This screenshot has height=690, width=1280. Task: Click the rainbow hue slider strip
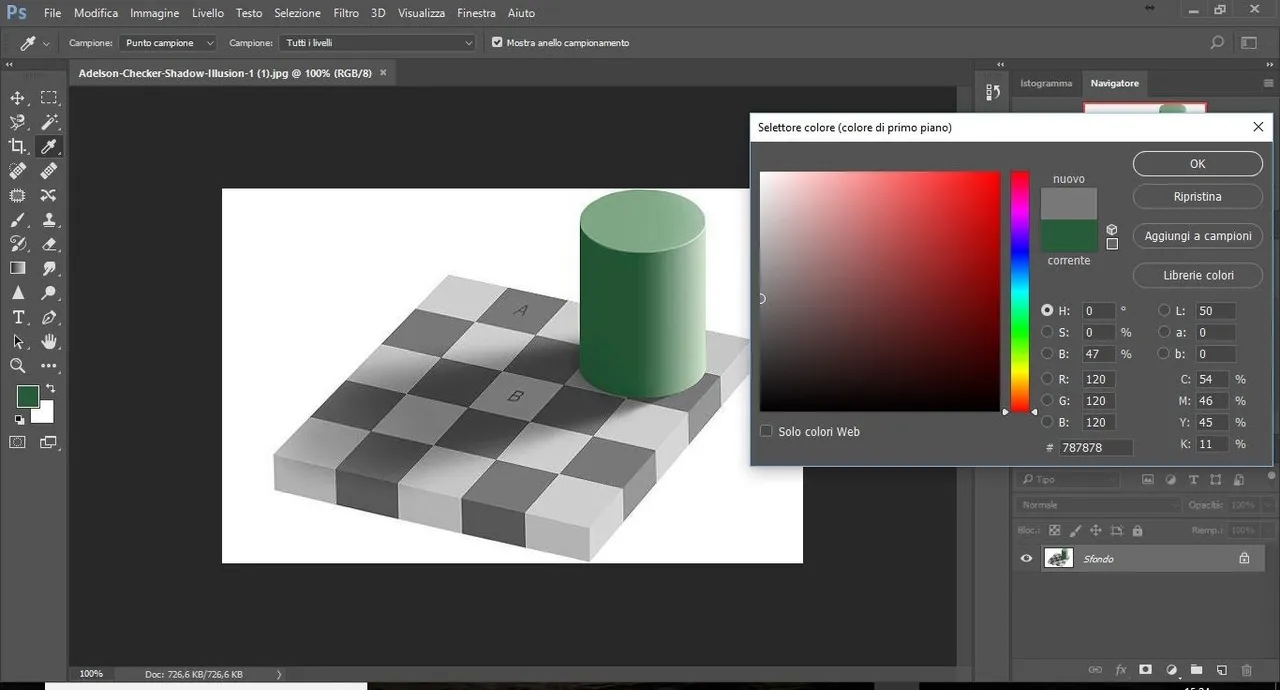[x=1019, y=291]
